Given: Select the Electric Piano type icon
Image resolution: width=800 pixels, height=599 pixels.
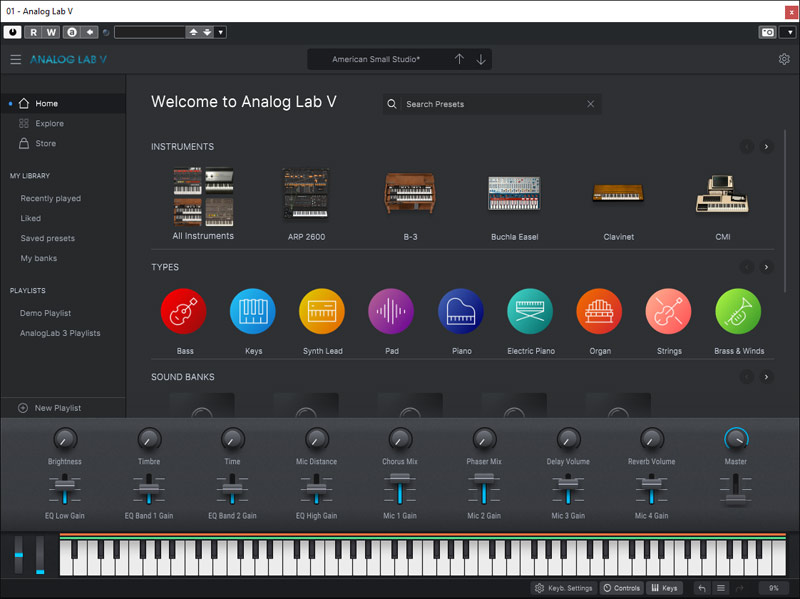Looking at the screenshot, I should pos(530,312).
